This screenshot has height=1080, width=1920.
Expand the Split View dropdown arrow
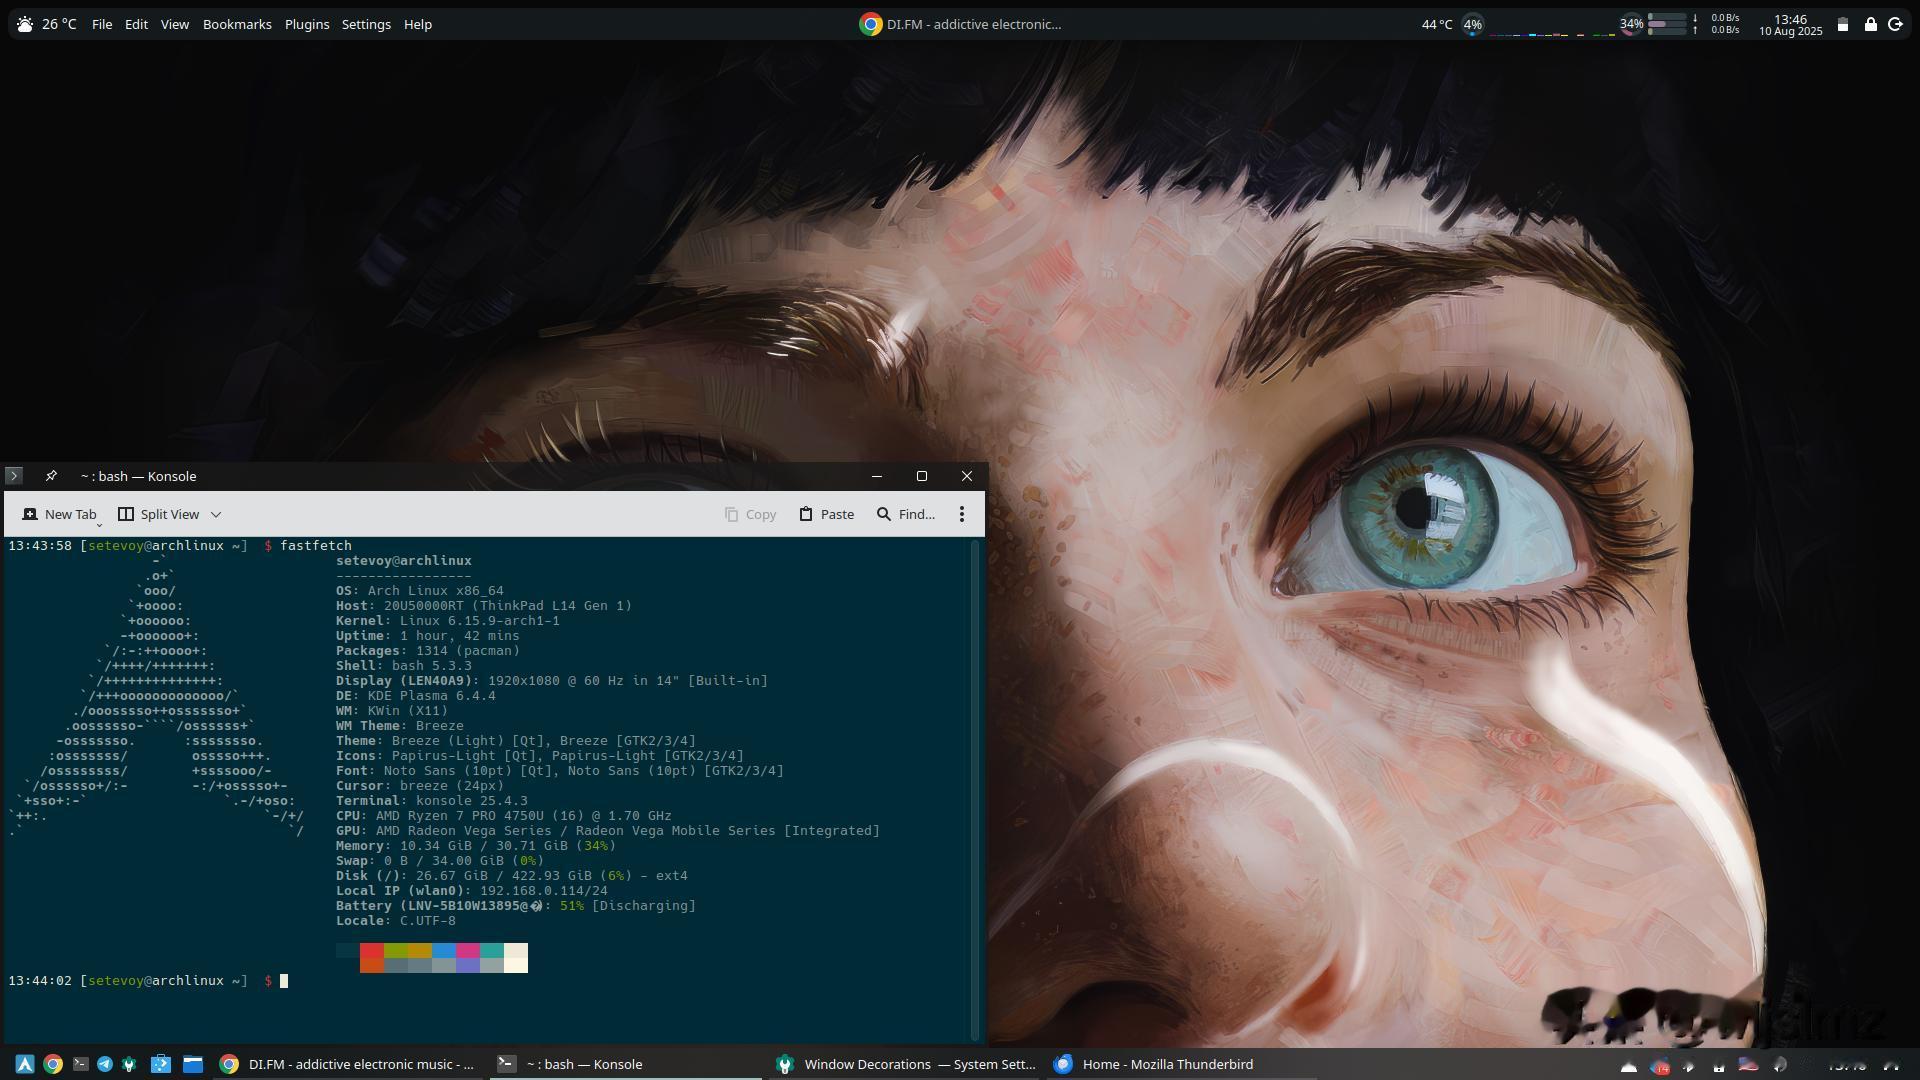point(216,514)
